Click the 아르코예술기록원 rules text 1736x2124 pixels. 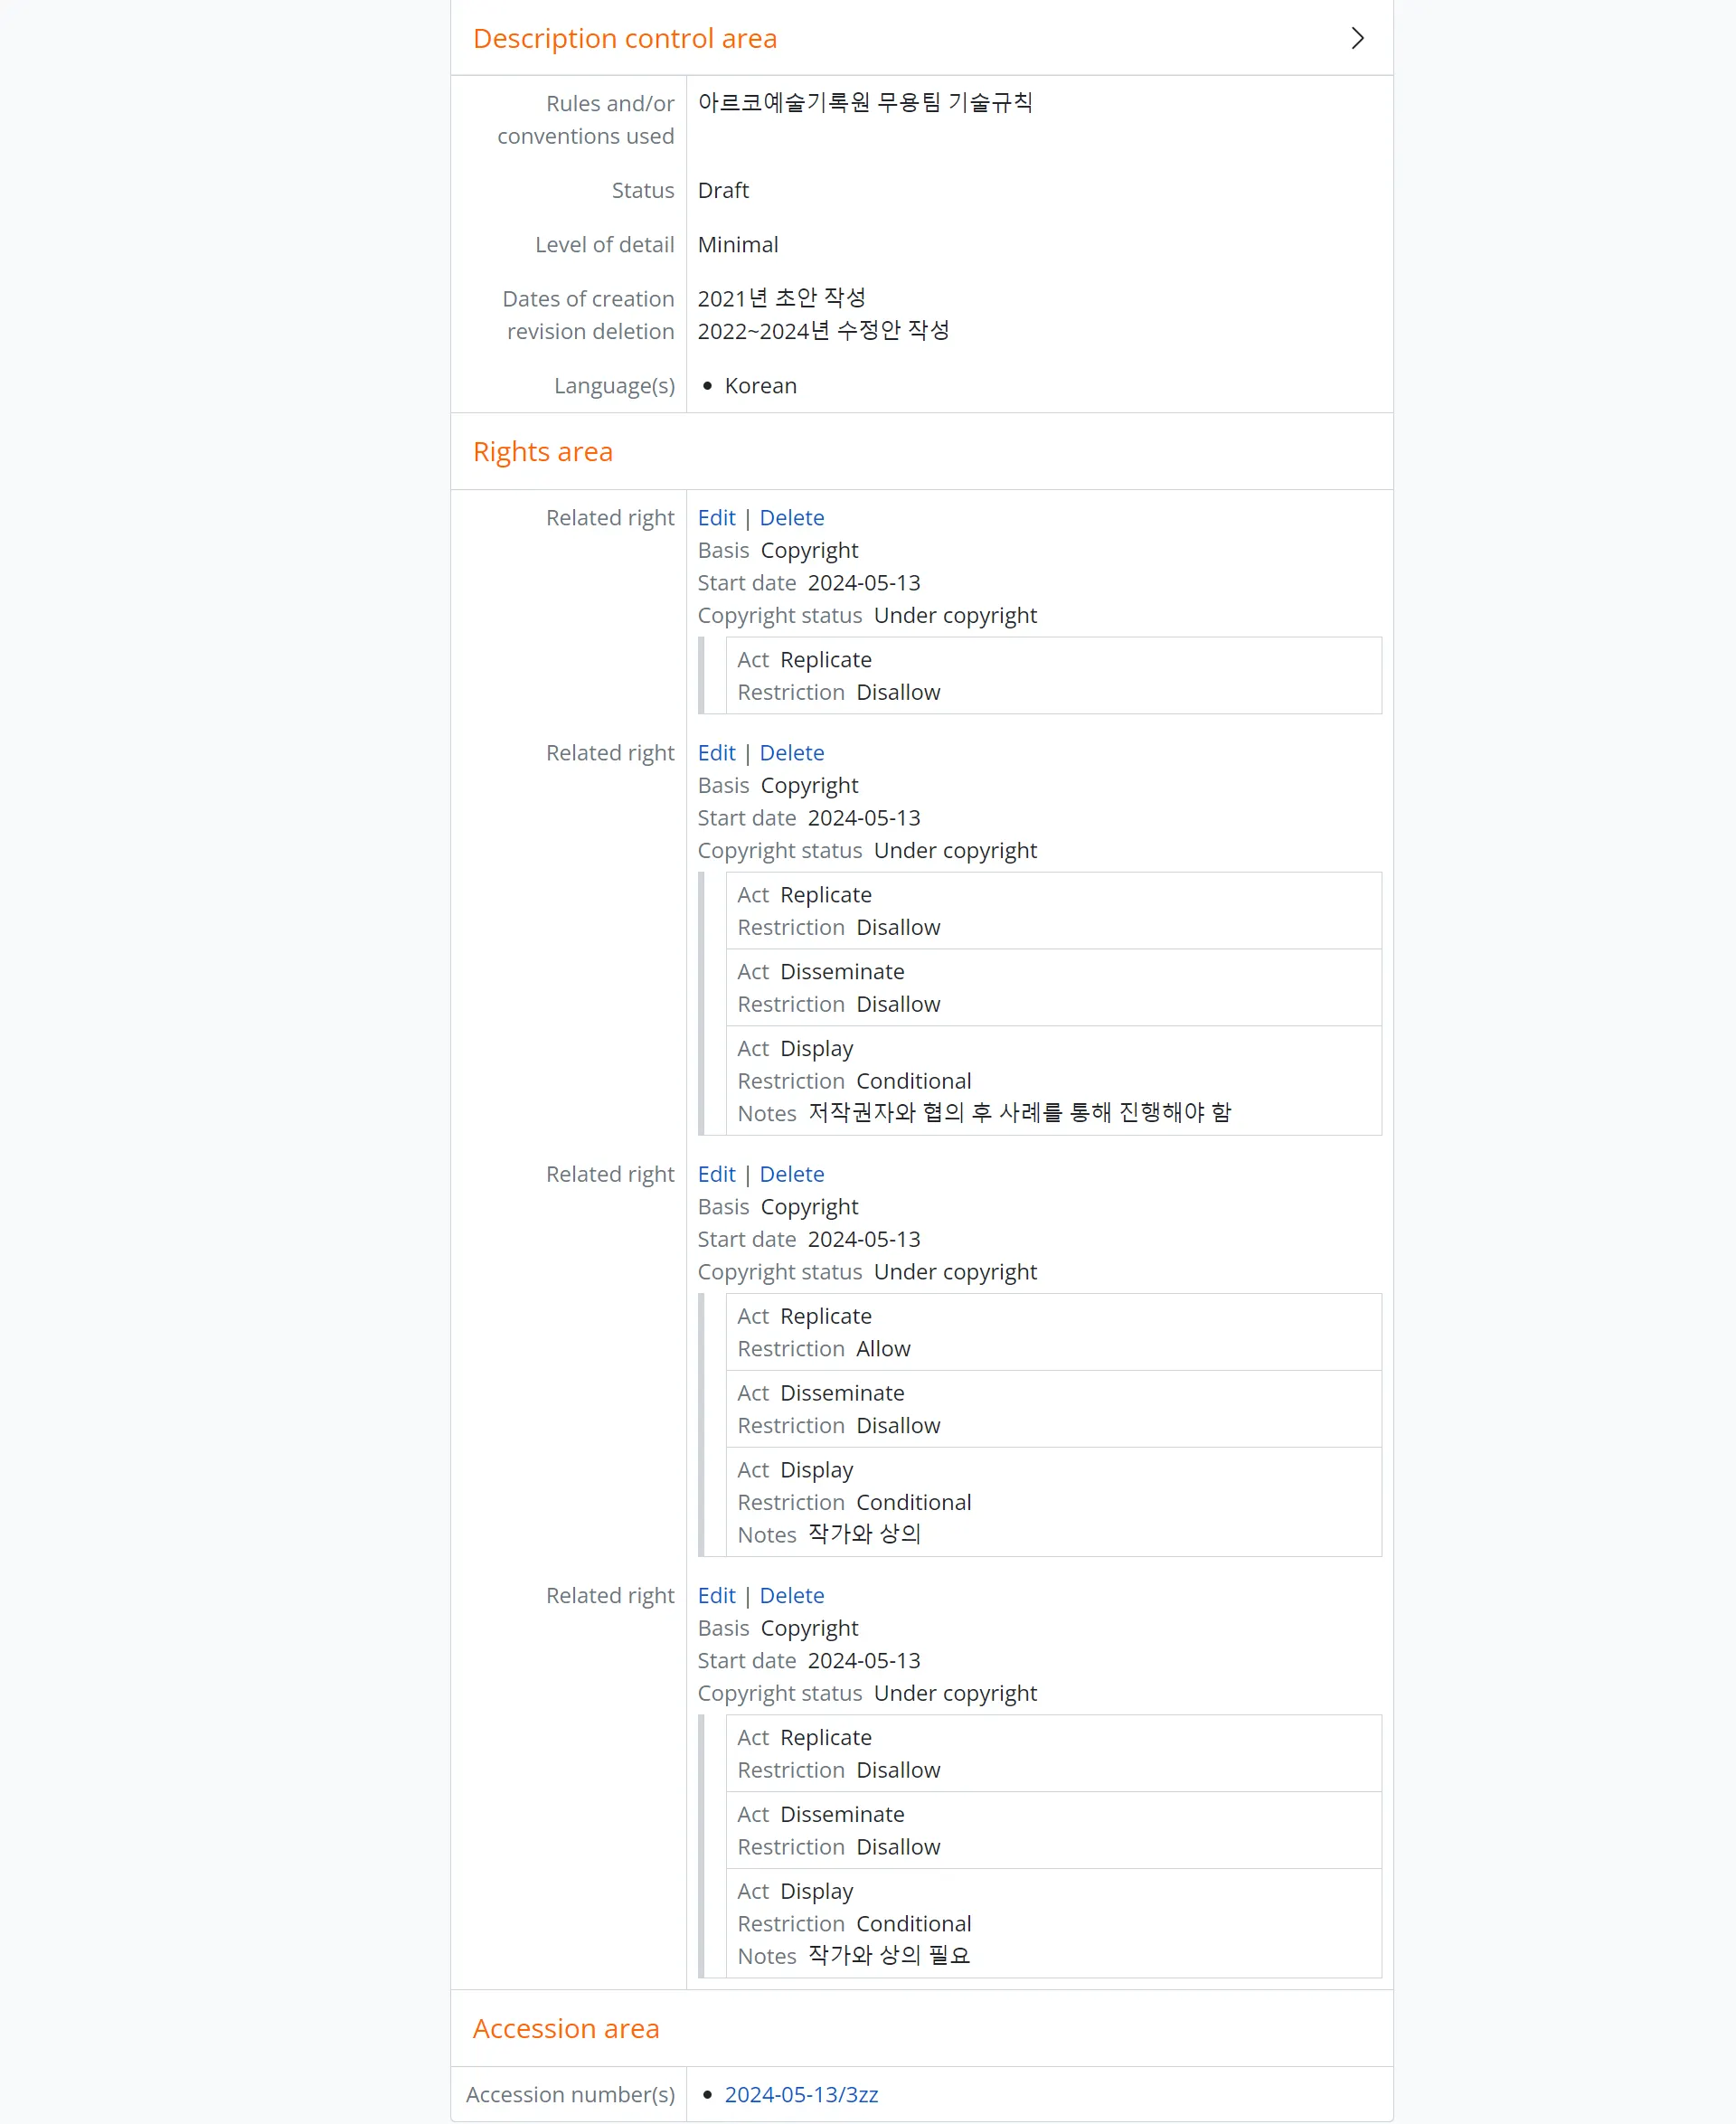click(865, 103)
